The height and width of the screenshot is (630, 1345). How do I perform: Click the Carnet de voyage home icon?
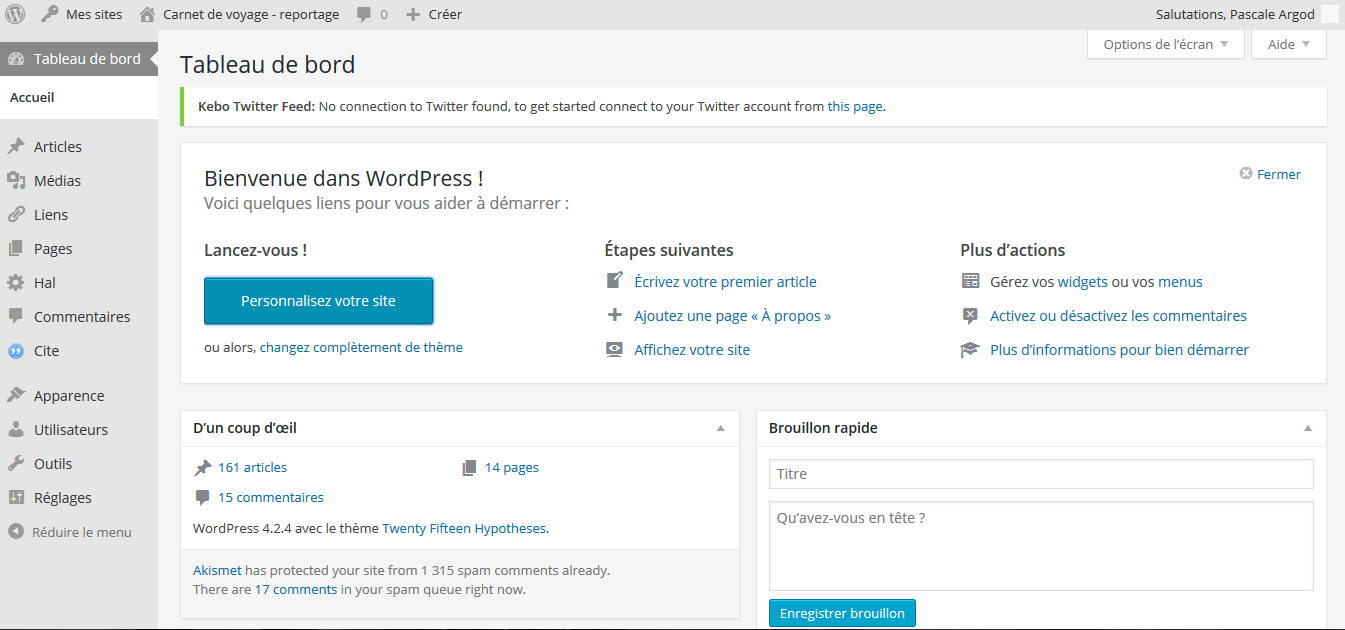pos(147,14)
